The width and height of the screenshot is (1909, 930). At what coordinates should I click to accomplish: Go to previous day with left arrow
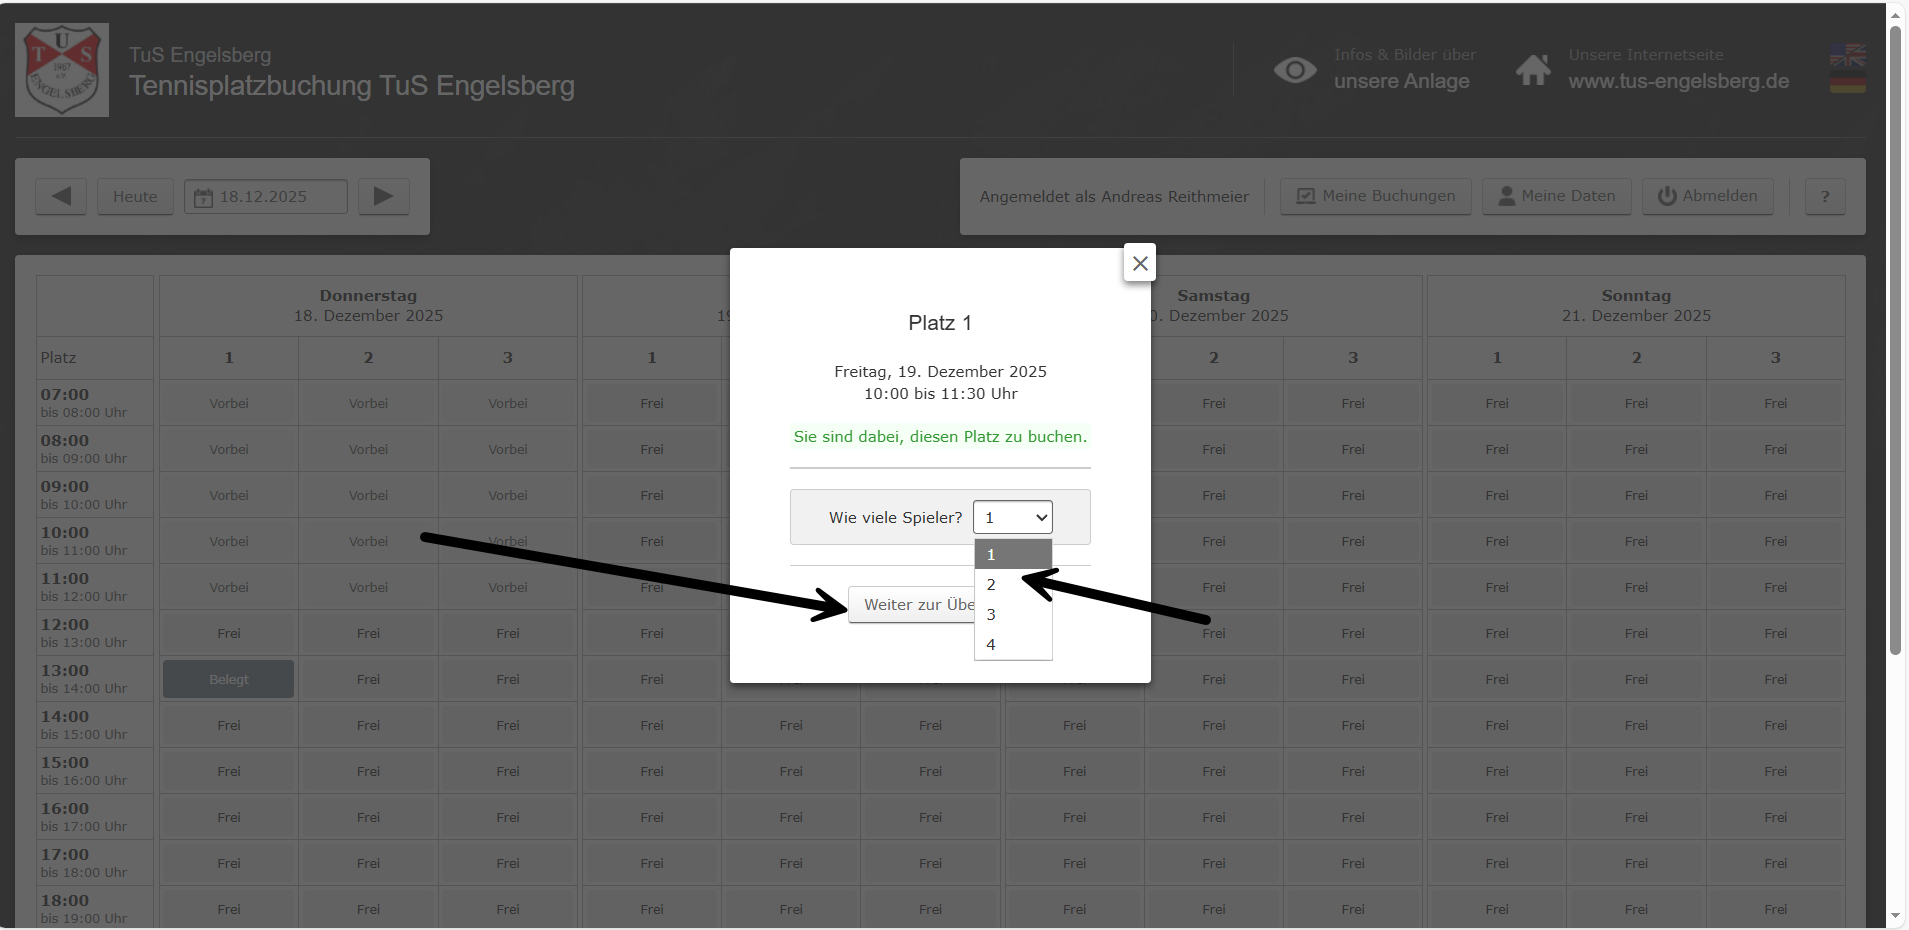pyautogui.click(x=61, y=196)
